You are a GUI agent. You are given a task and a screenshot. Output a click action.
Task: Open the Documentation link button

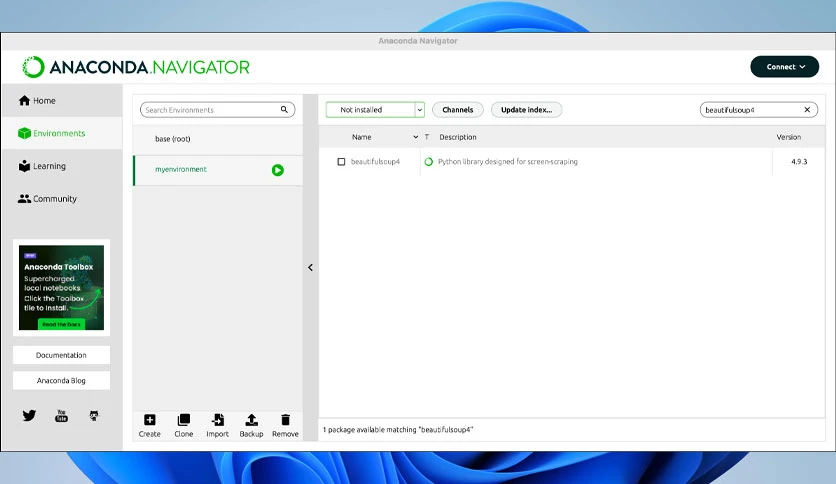(61, 355)
